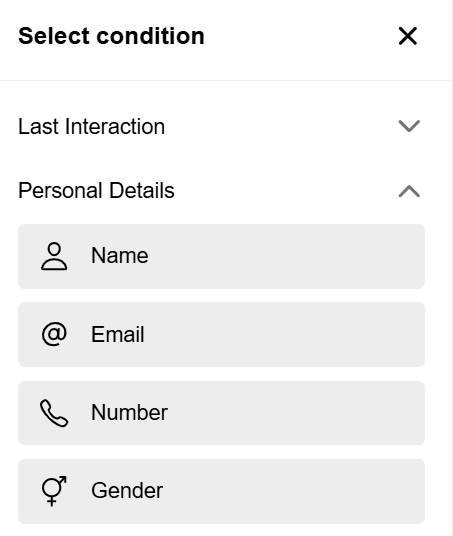Viewport: 453px width, 536px height.
Task: Collapse Personal Details using its up chevron
Action: coord(409,191)
